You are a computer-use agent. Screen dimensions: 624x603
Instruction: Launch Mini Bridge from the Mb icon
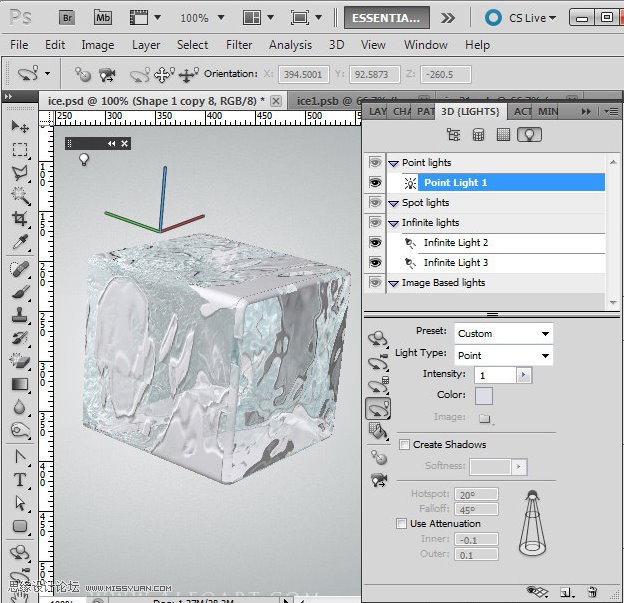point(103,18)
